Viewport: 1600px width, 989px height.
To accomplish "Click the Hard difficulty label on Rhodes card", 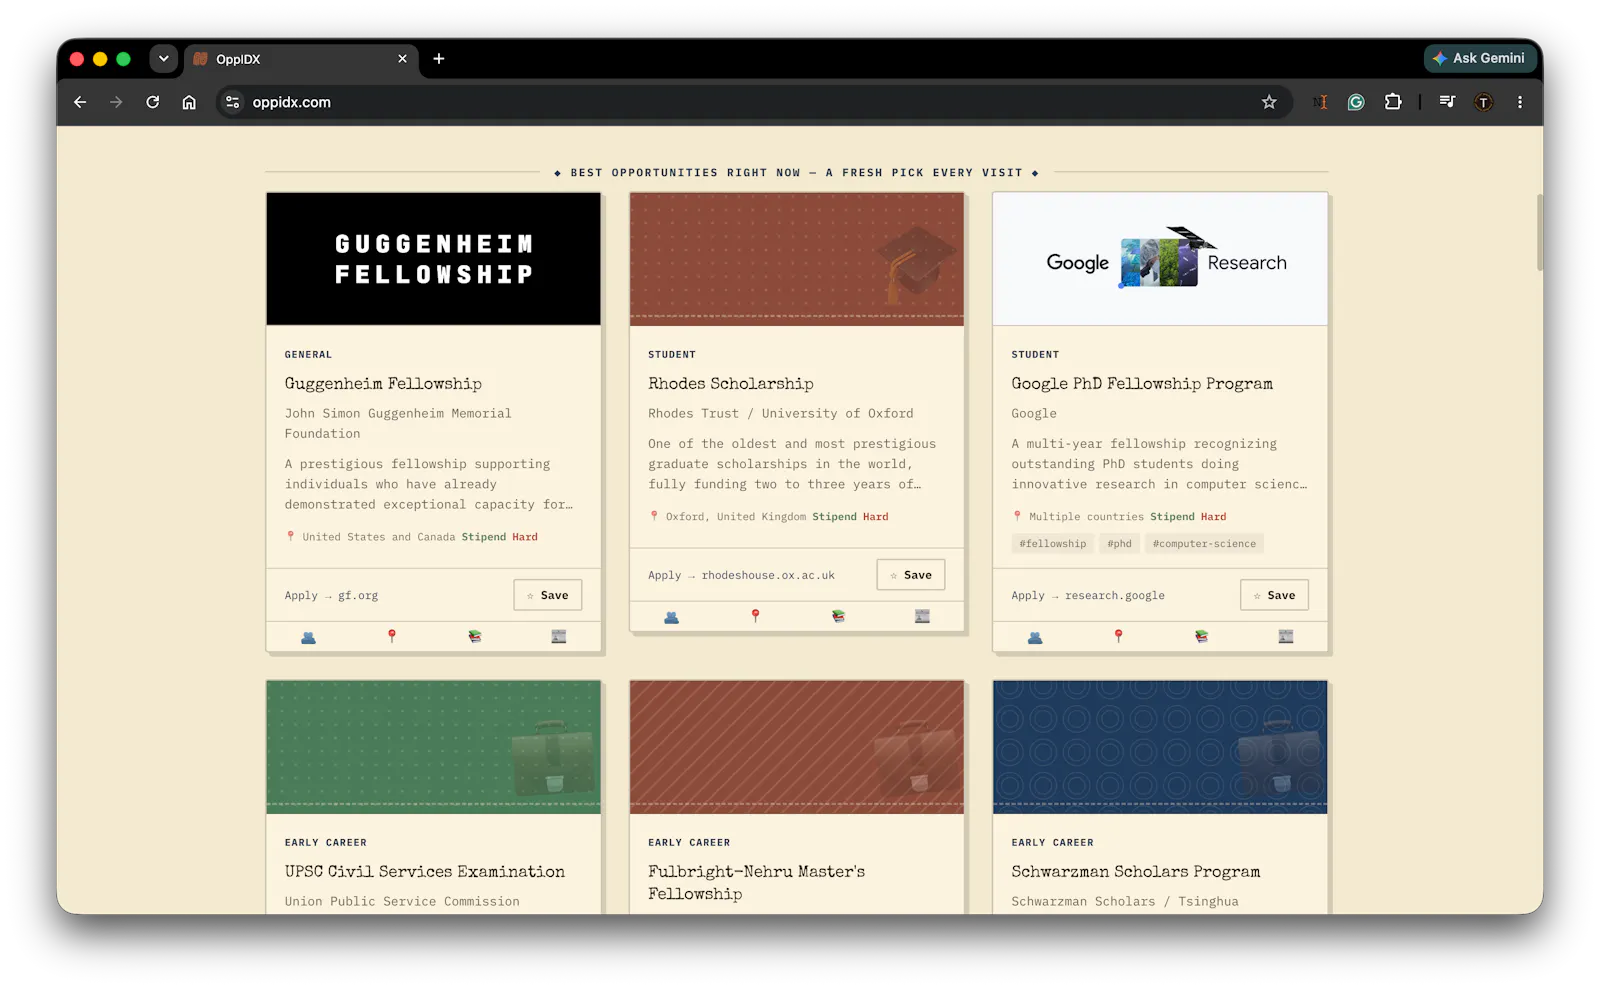I will click(876, 517).
